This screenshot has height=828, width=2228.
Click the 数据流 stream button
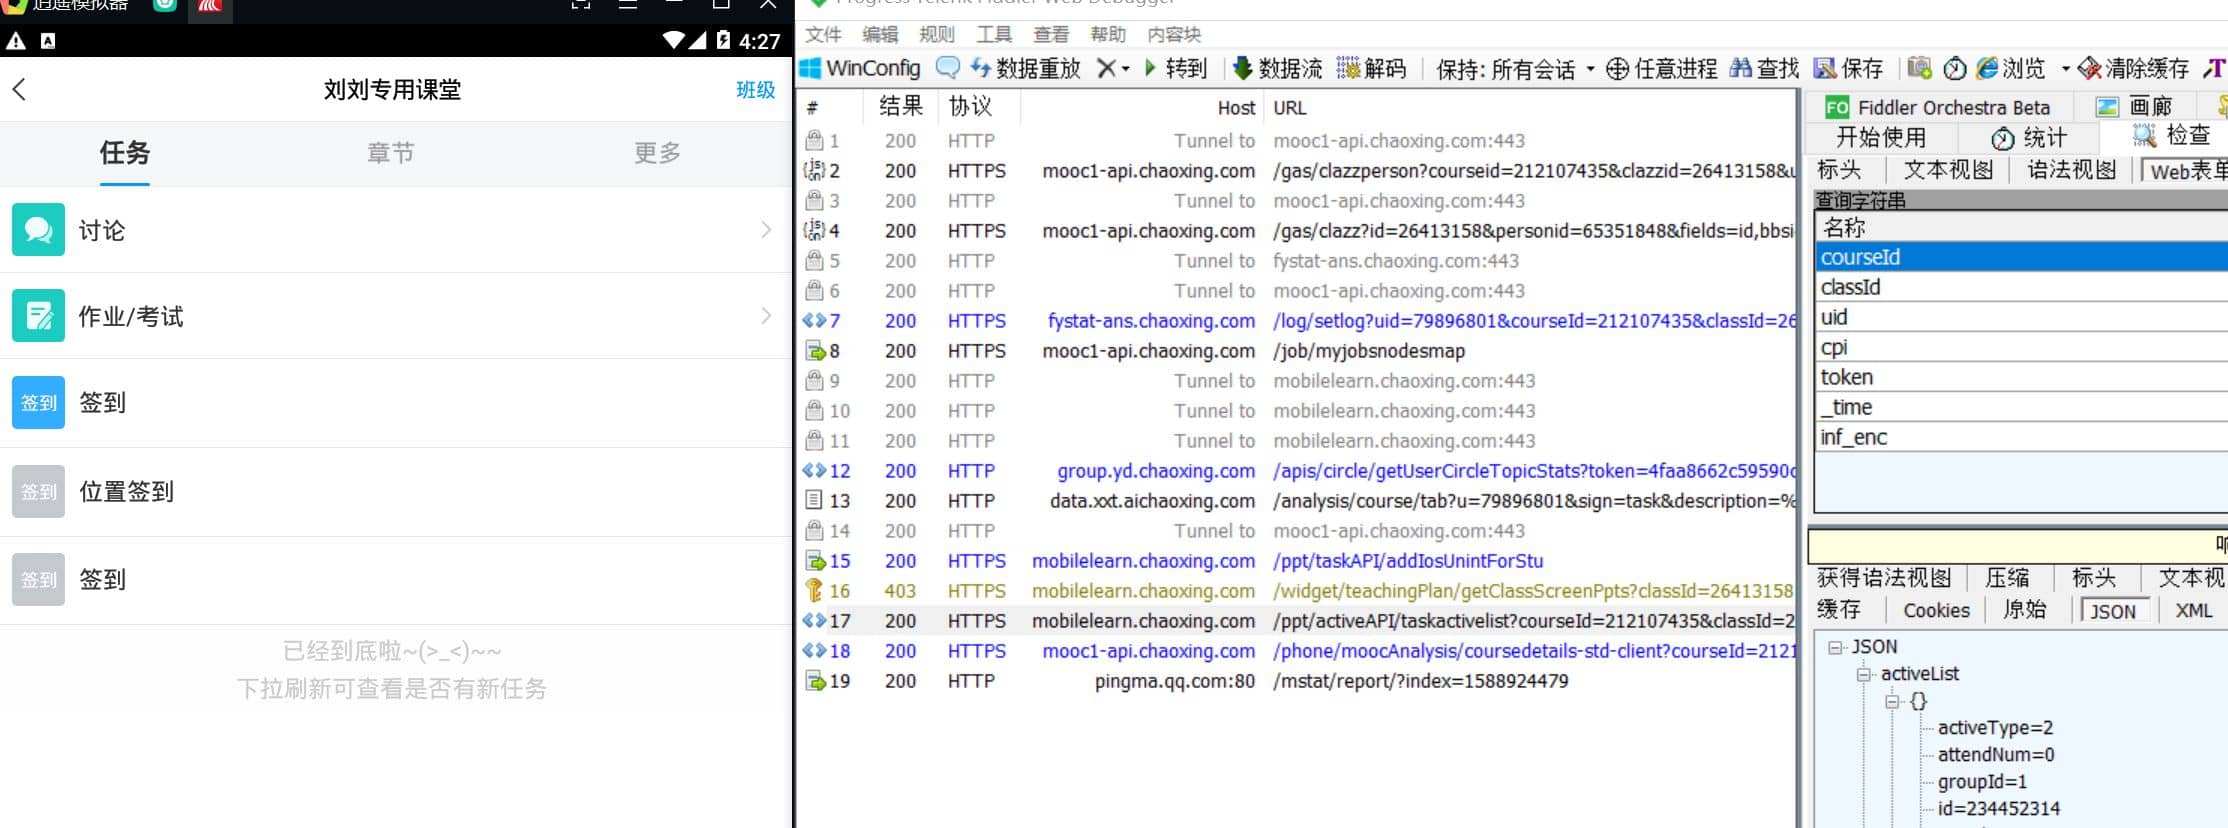click(x=1277, y=68)
